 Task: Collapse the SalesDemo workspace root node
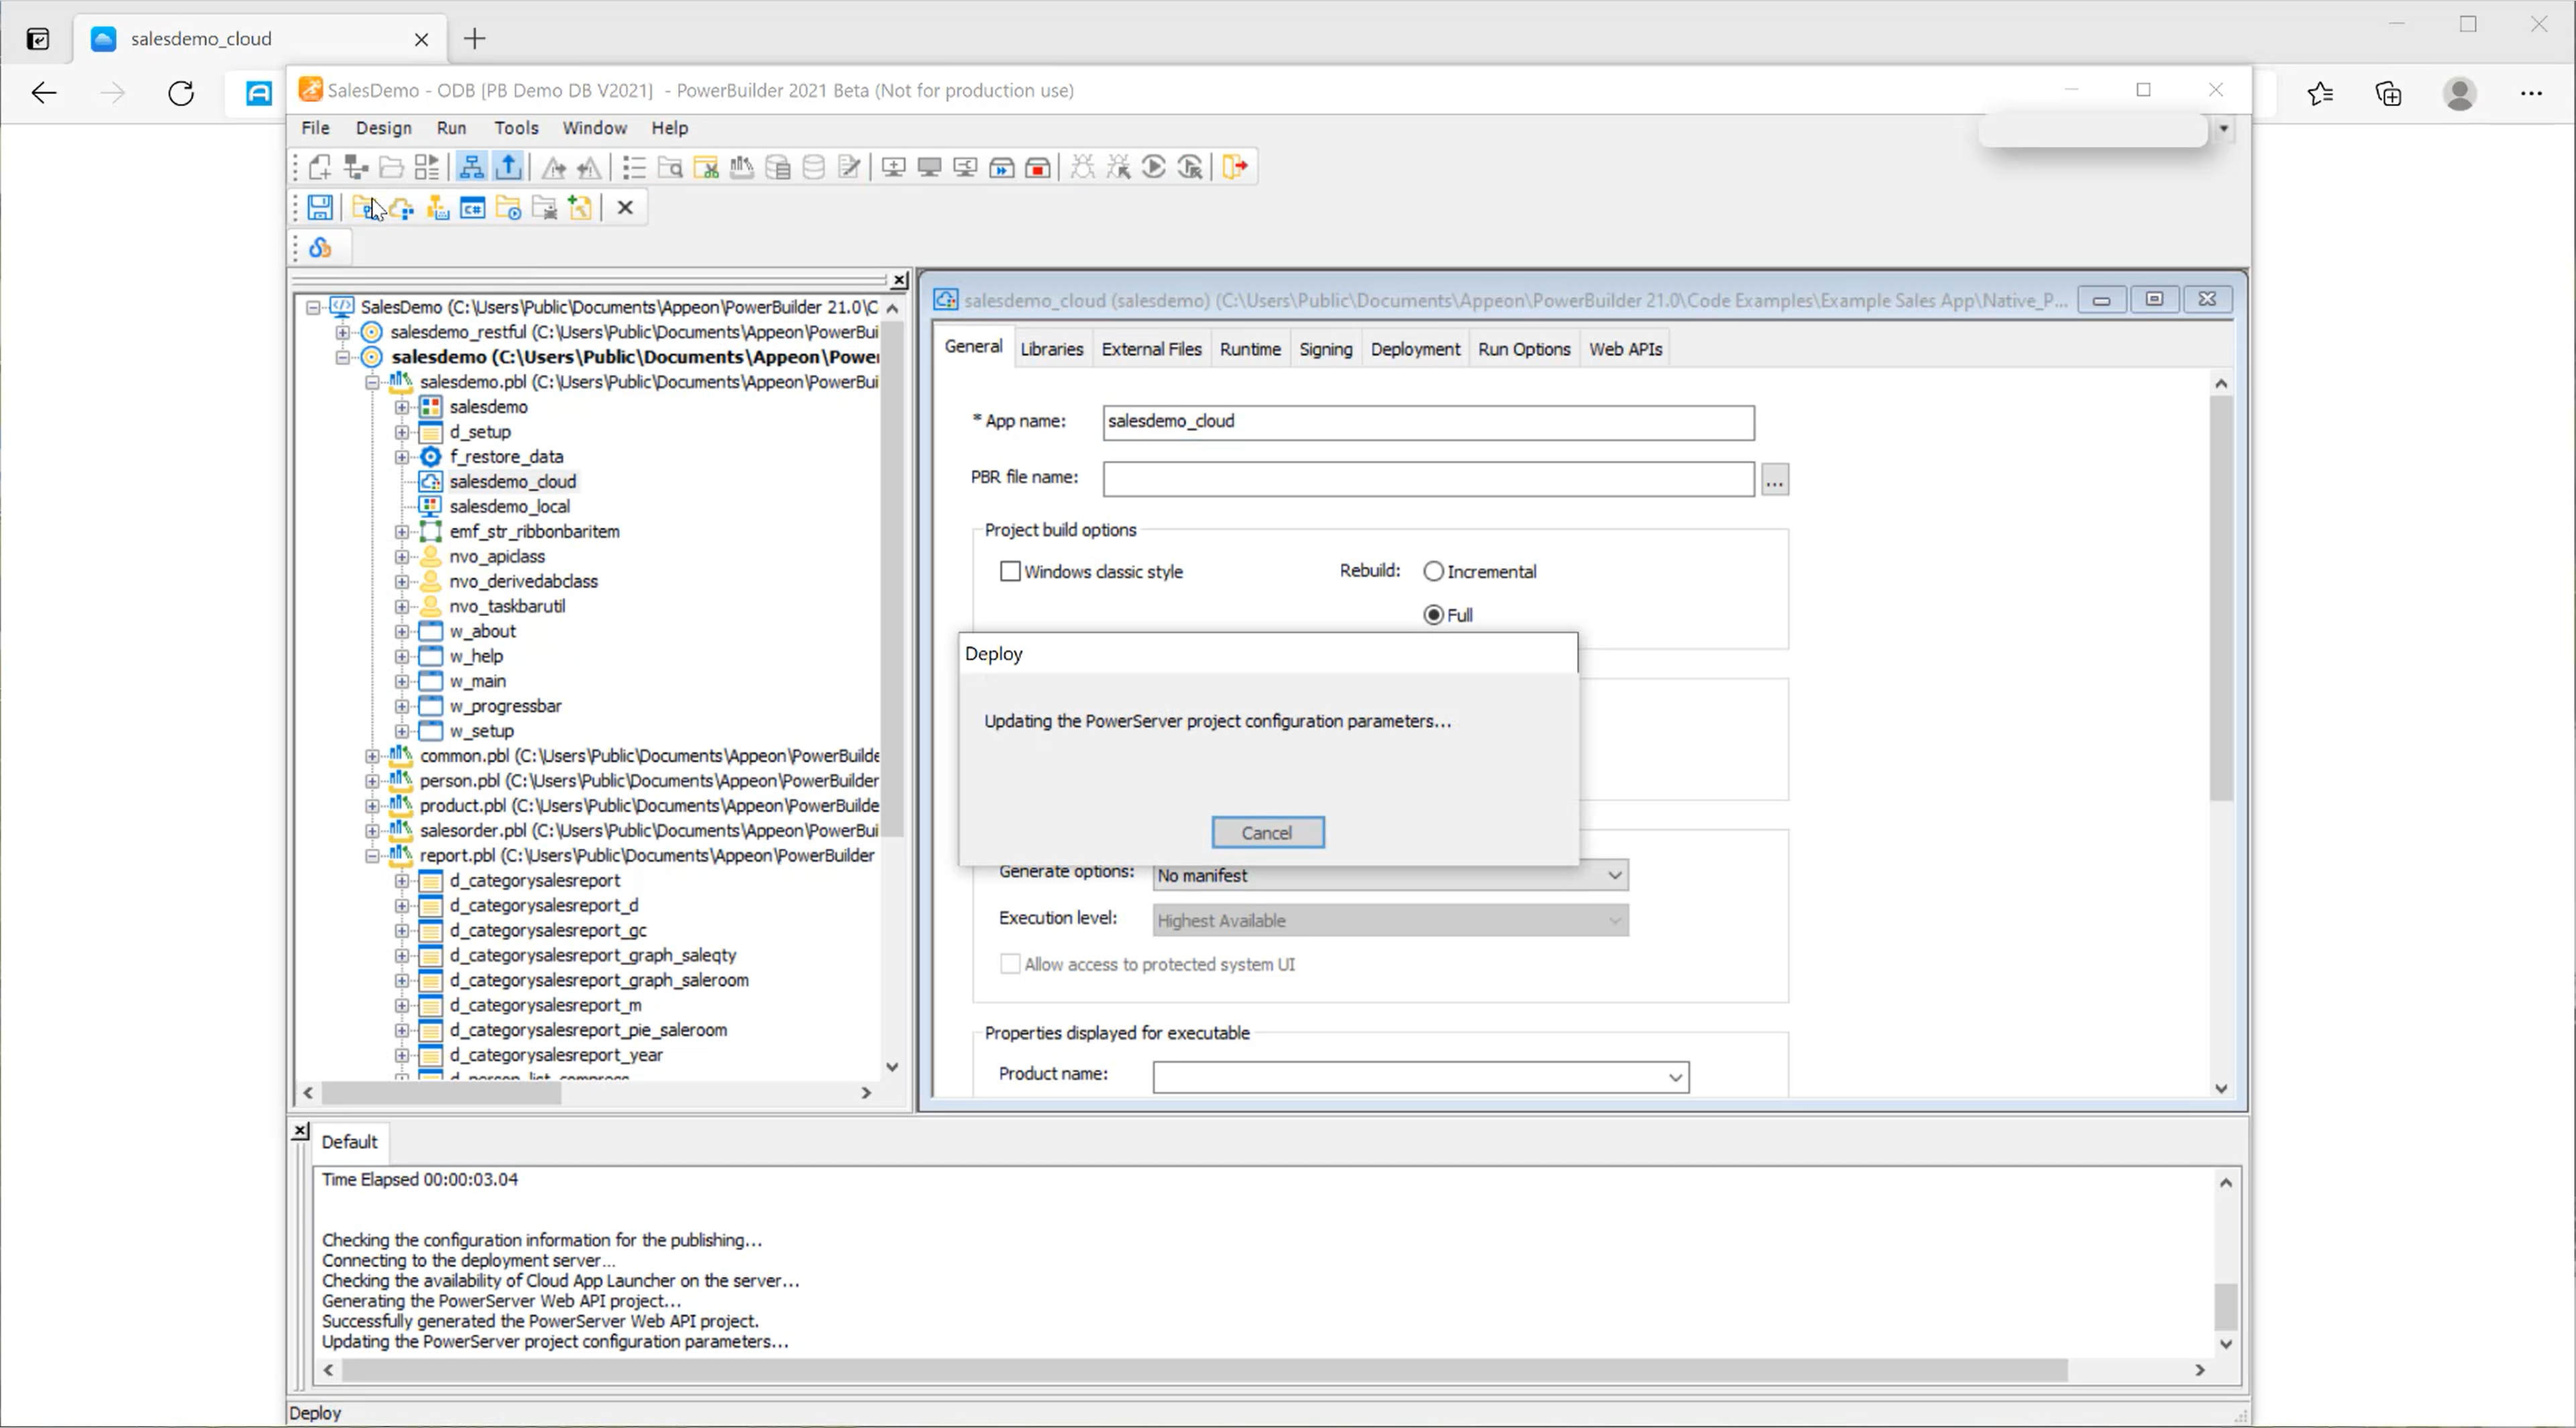click(313, 307)
